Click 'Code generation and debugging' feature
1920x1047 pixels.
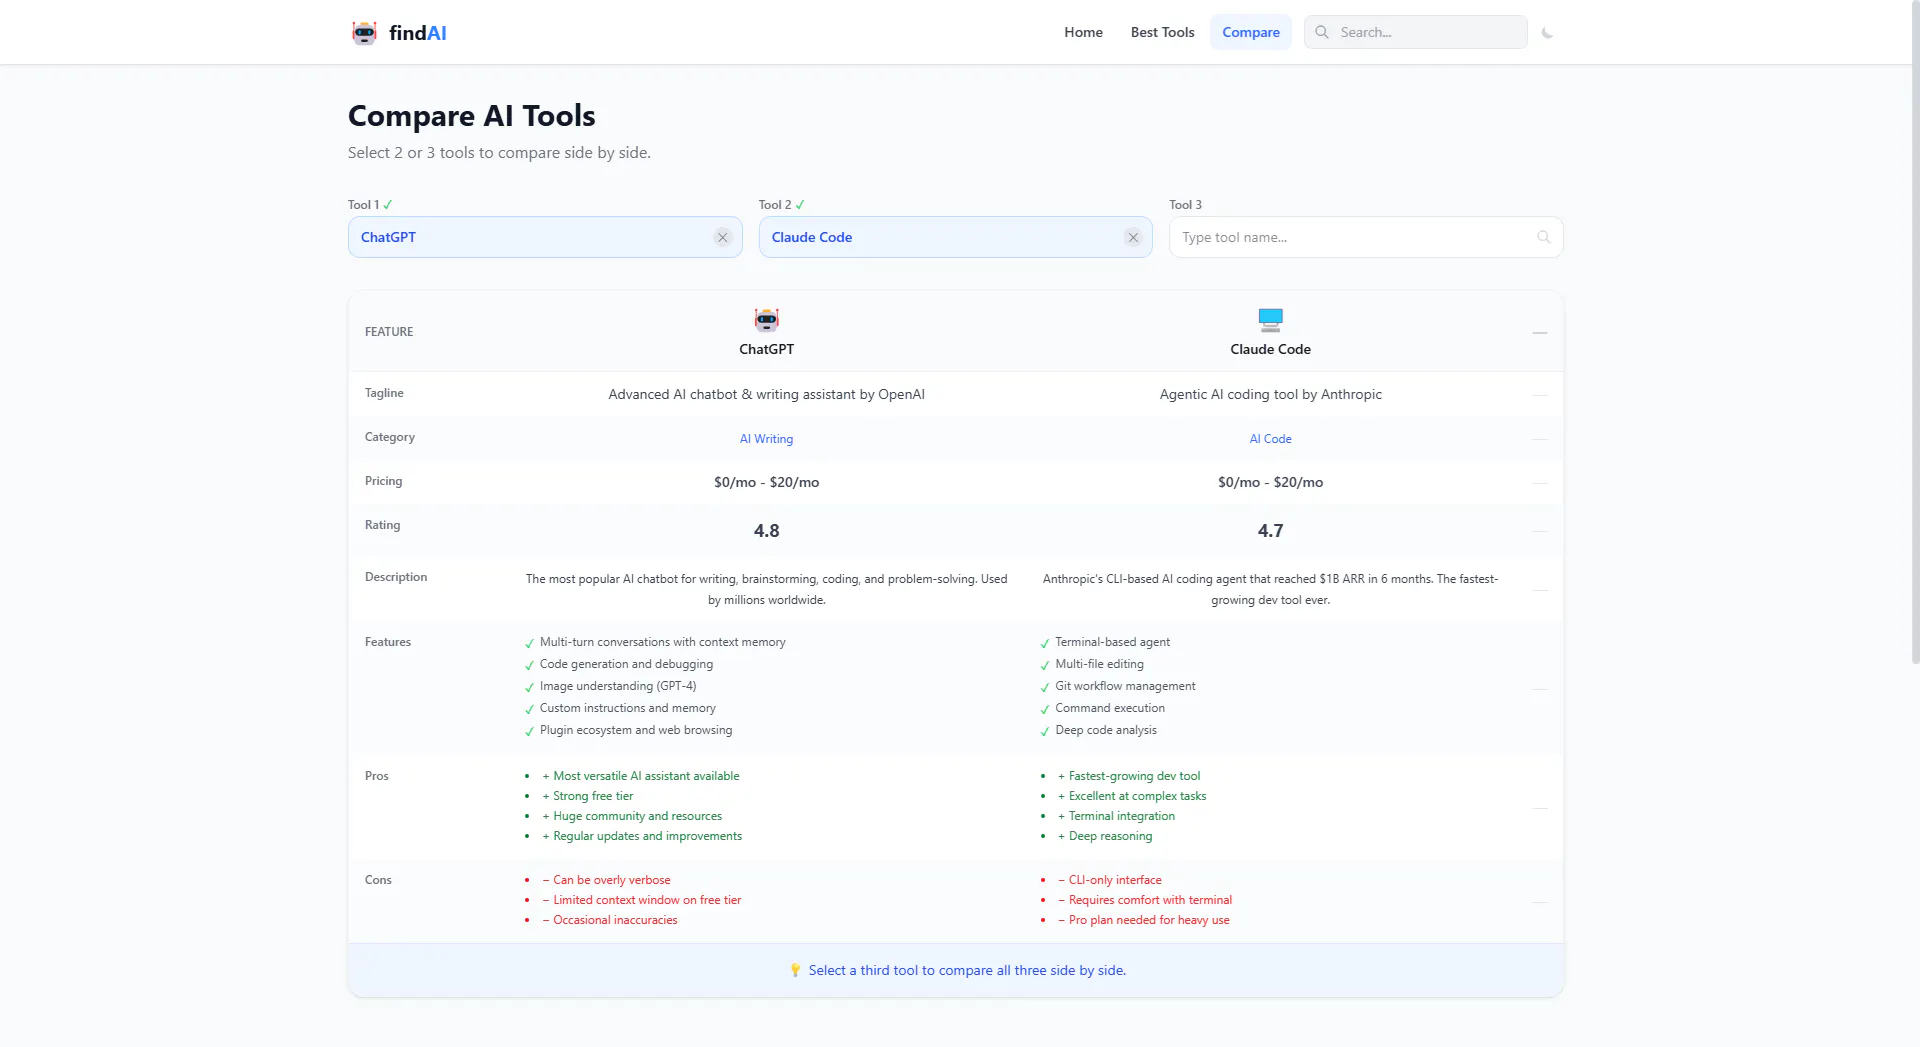coord(626,664)
